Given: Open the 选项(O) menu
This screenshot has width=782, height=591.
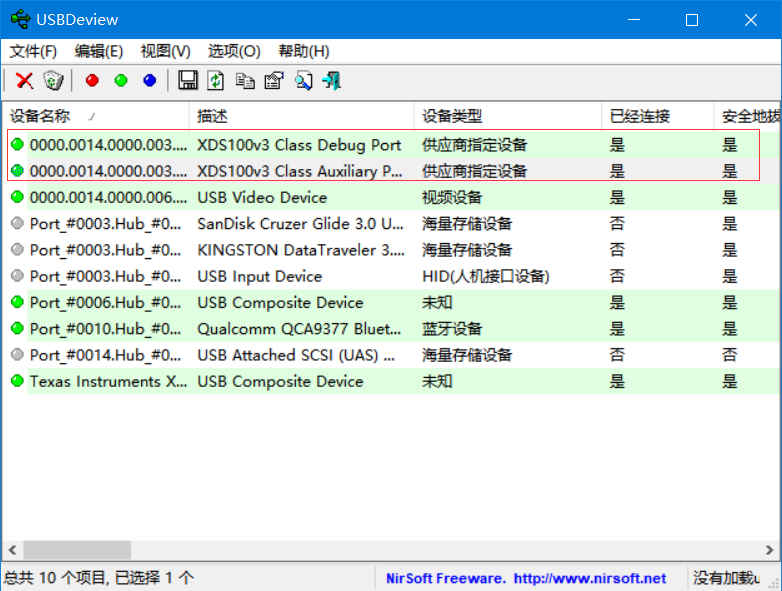Looking at the screenshot, I should [x=234, y=51].
